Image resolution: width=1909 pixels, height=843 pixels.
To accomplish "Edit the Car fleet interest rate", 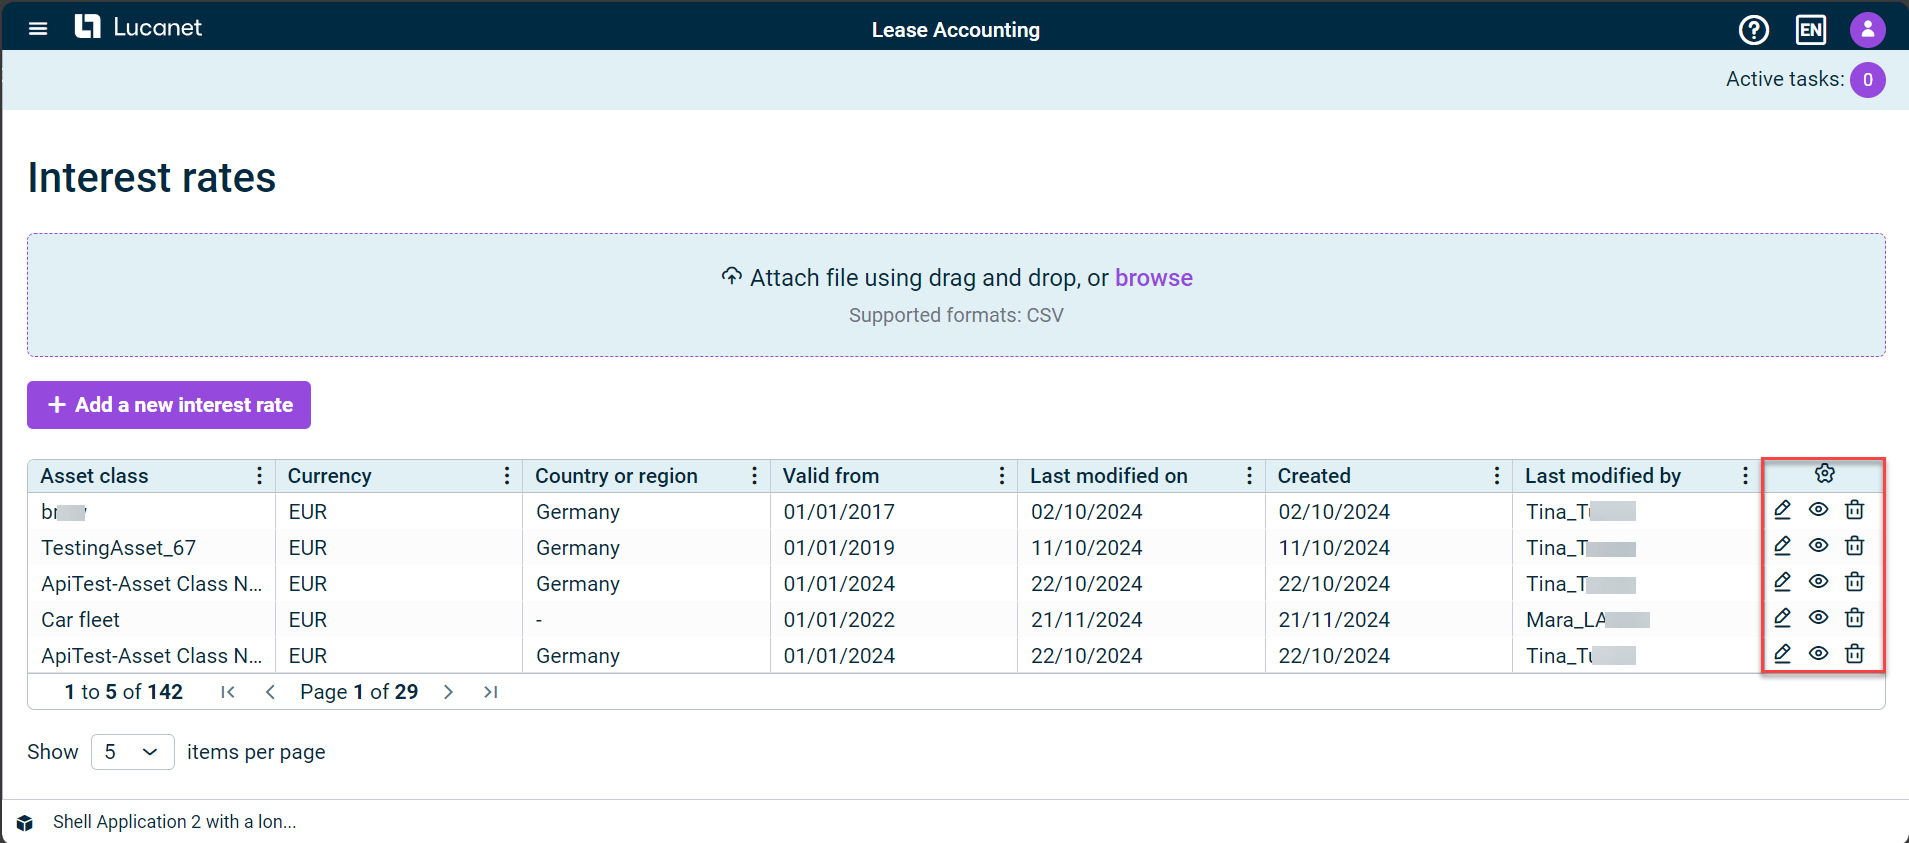I will tap(1782, 618).
